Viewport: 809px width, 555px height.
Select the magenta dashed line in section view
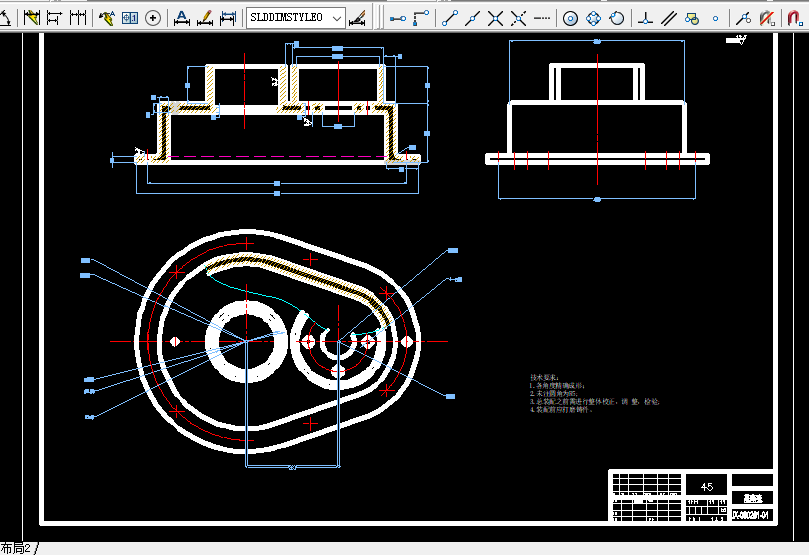click(x=277, y=156)
